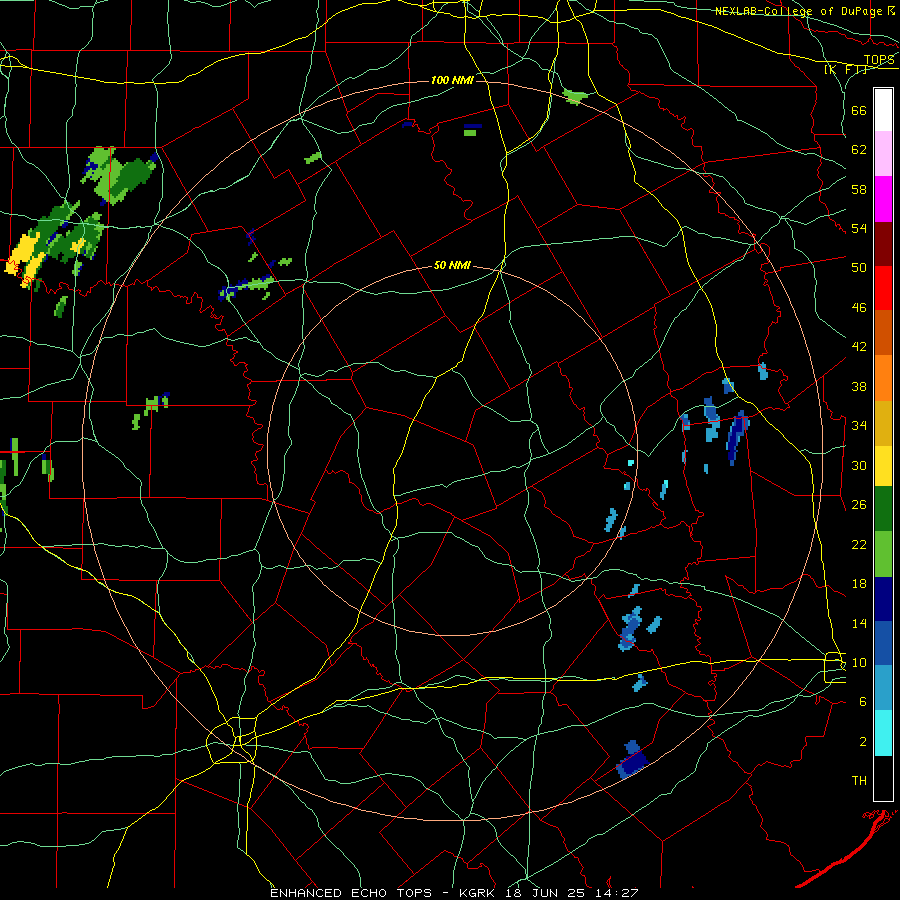
Task: Click the legend value "18"
Action: pyautogui.click(x=859, y=584)
